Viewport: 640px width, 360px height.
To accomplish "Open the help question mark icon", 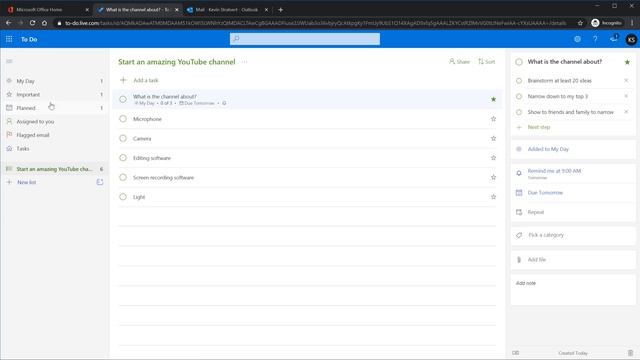I will click(595, 39).
